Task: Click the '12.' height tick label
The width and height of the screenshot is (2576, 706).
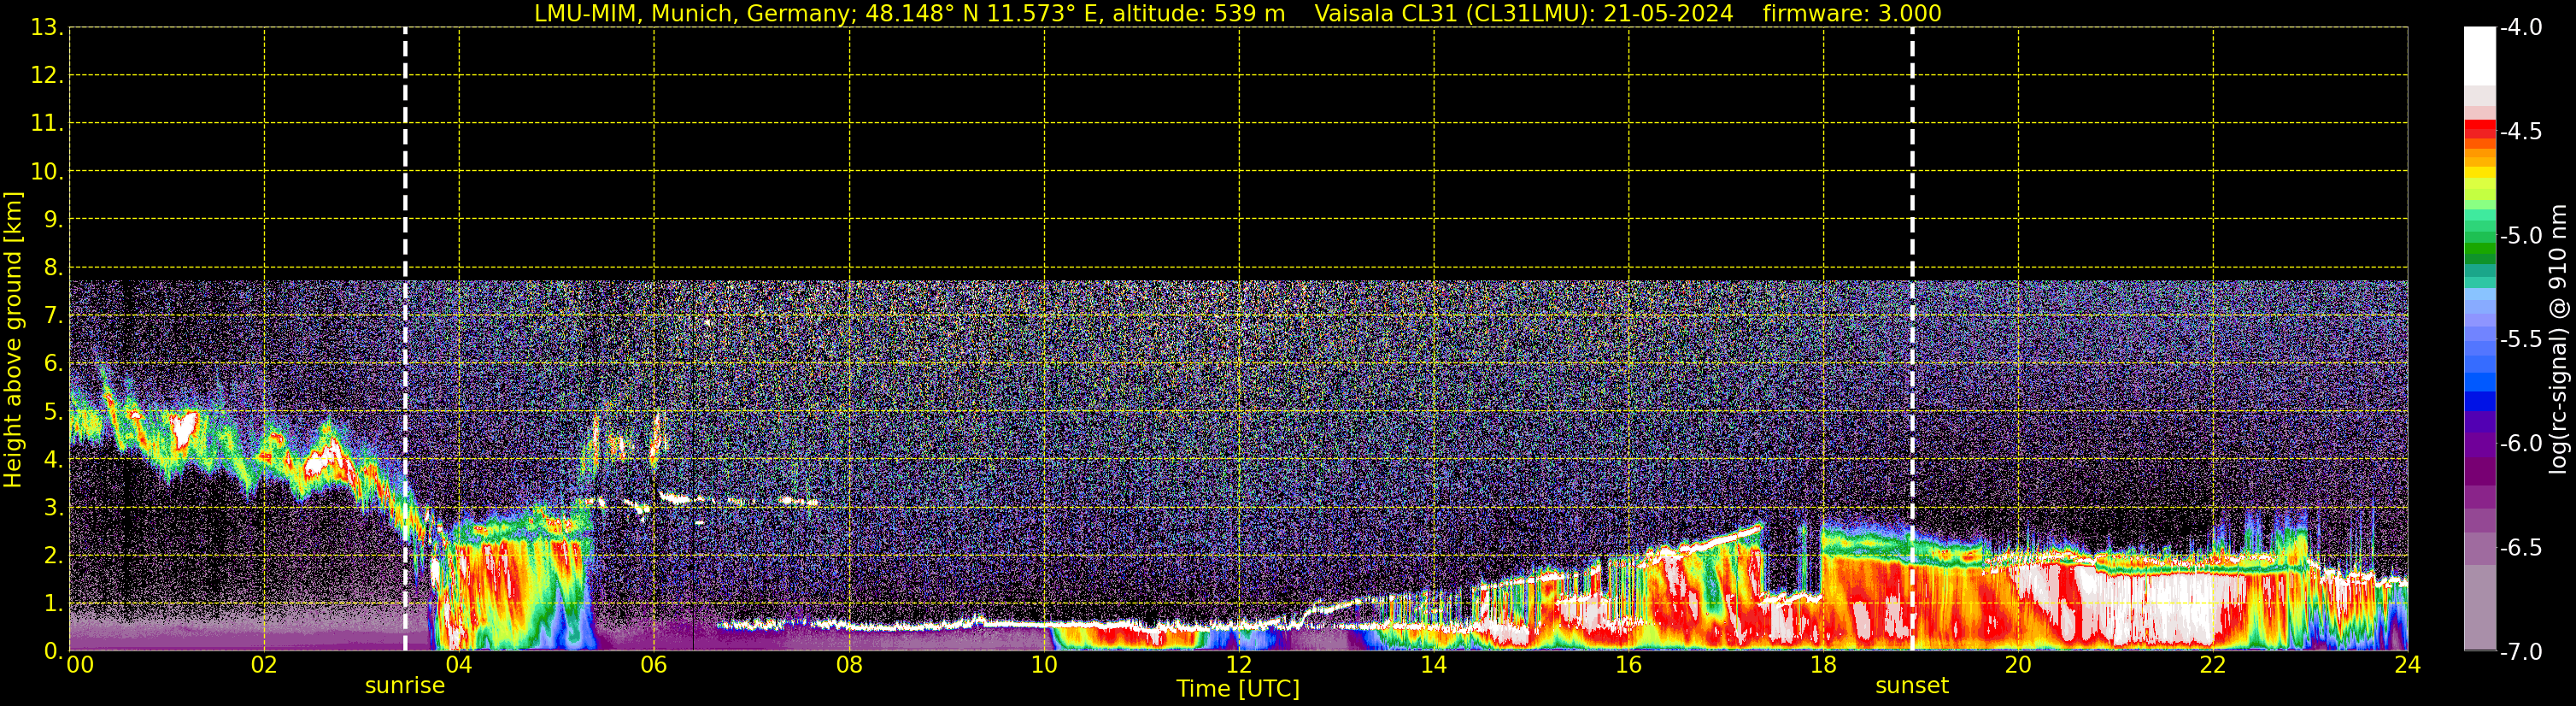Action: (47, 76)
